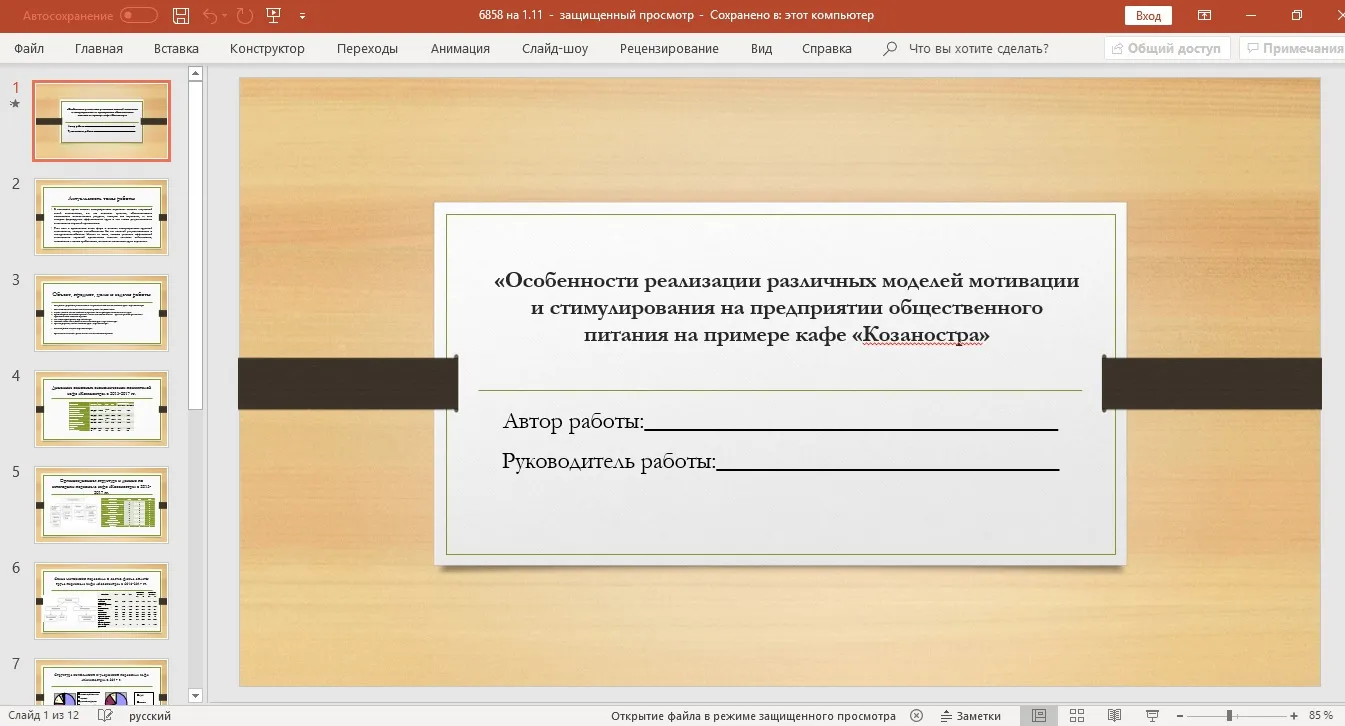Click the slide panel scroll down arrow
This screenshot has width=1345, height=726.
point(195,696)
